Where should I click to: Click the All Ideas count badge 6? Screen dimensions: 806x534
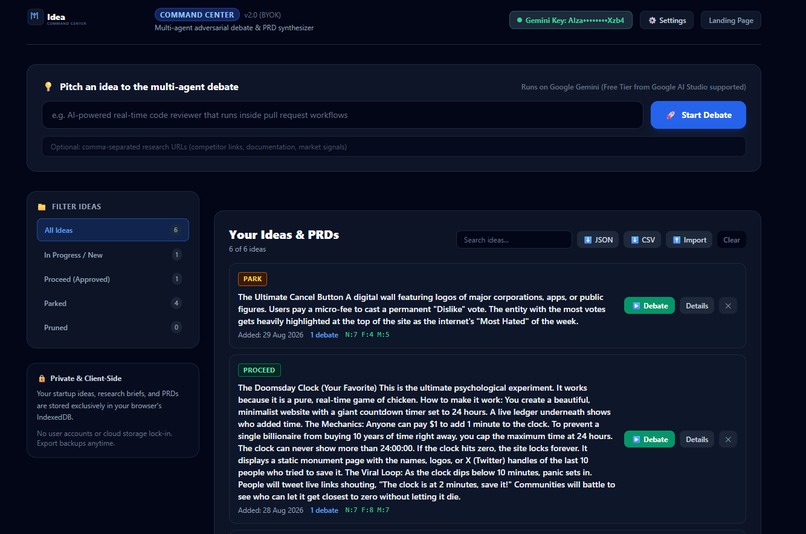pos(175,230)
